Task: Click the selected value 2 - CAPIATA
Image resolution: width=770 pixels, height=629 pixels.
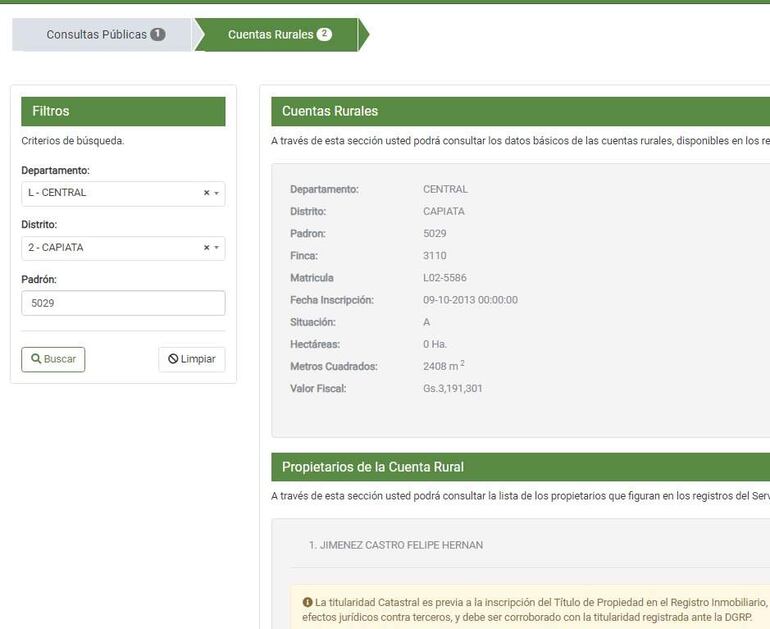Action: (x=56, y=248)
